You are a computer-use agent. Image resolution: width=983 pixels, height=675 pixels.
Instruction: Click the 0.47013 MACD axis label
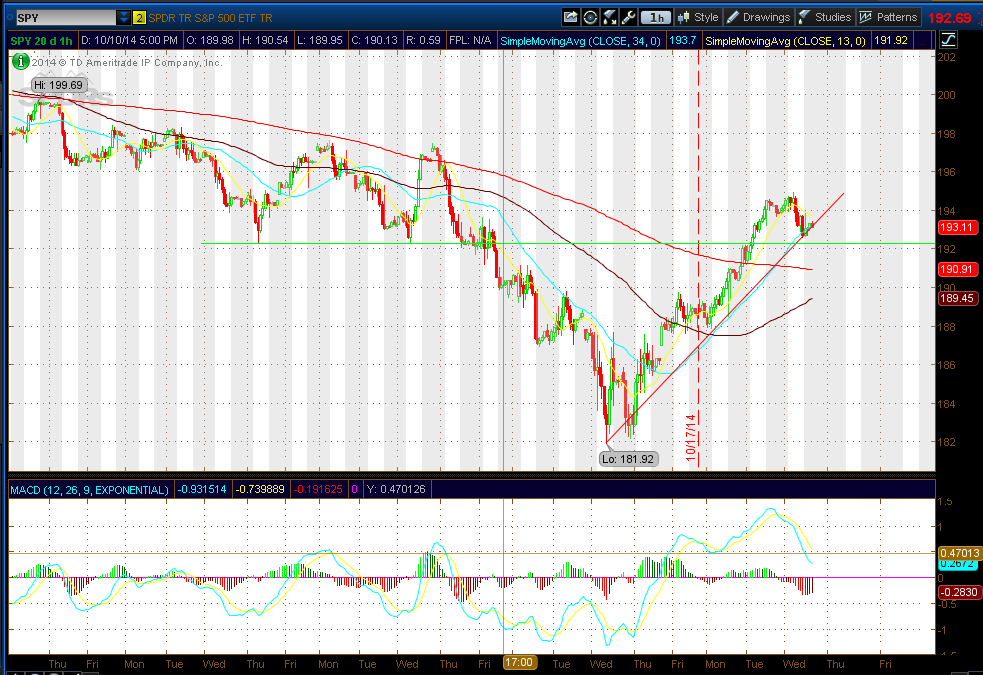[959, 553]
